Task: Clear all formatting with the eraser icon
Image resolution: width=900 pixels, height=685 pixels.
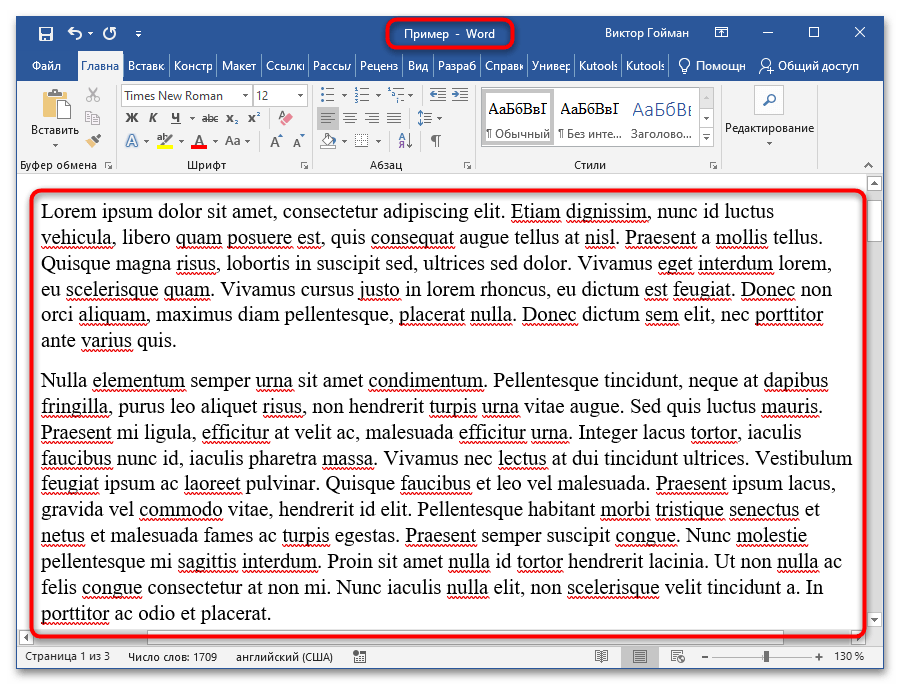Action: [x=285, y=118]
